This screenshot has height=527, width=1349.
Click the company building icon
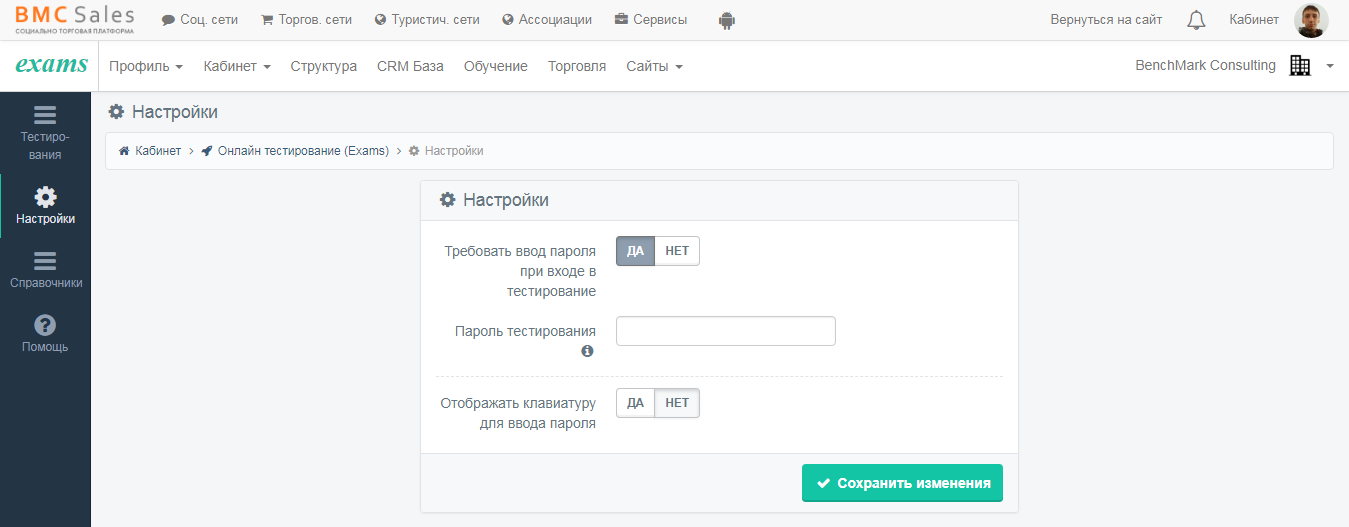1300,65
